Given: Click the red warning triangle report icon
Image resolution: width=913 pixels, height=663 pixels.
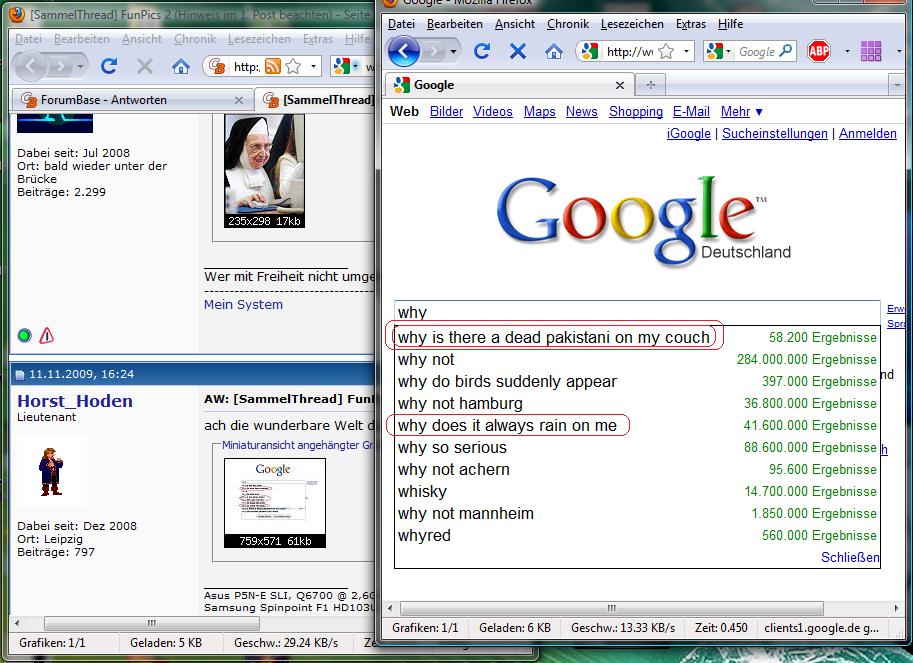Looking at the screenshot, I should [x=47, y=335].
